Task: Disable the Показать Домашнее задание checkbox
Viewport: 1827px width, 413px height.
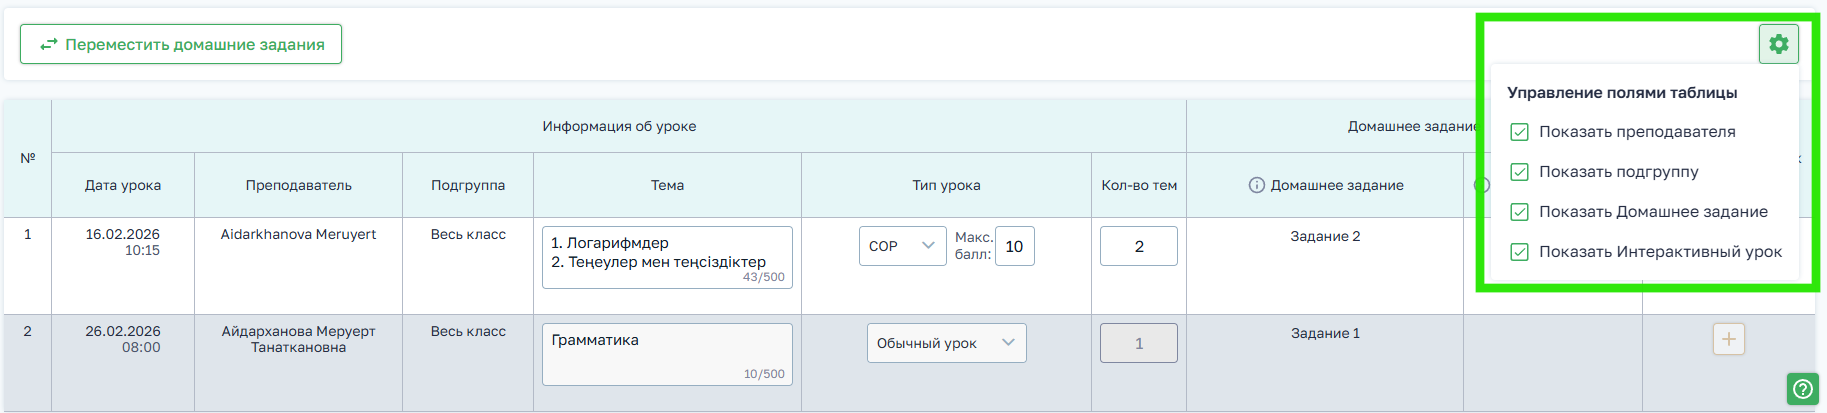Action: pyautogui.click(x=1519, y=212)
